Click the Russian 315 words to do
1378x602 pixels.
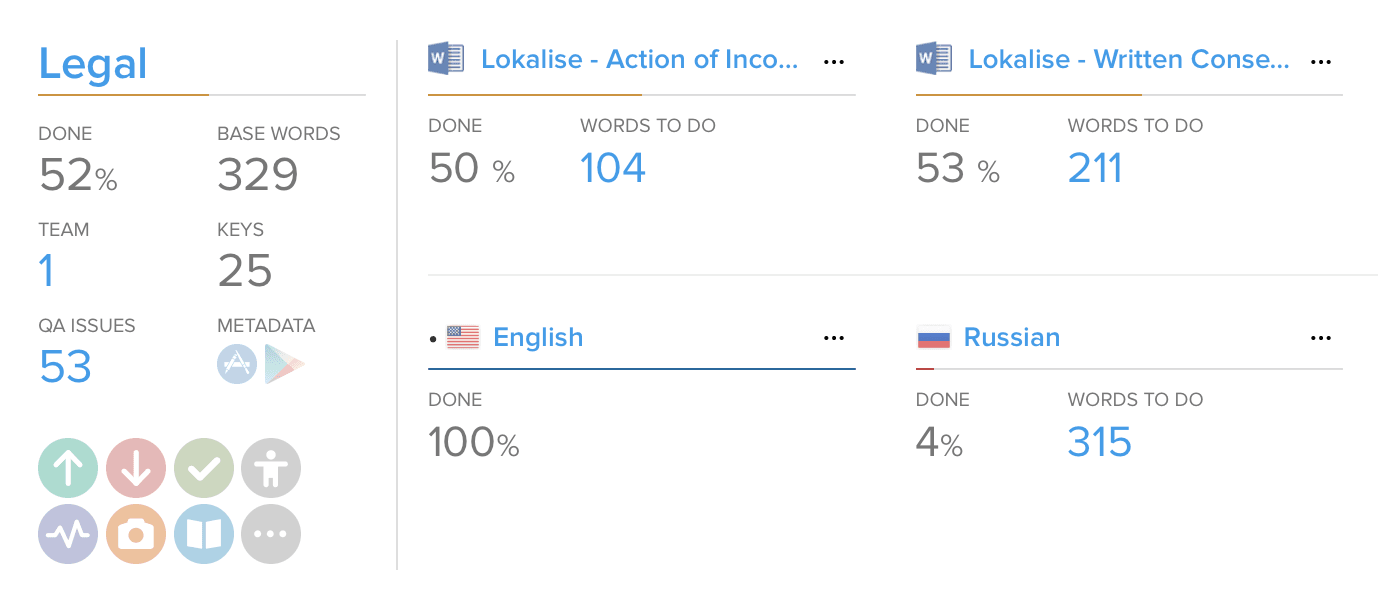pos(1099,442)
